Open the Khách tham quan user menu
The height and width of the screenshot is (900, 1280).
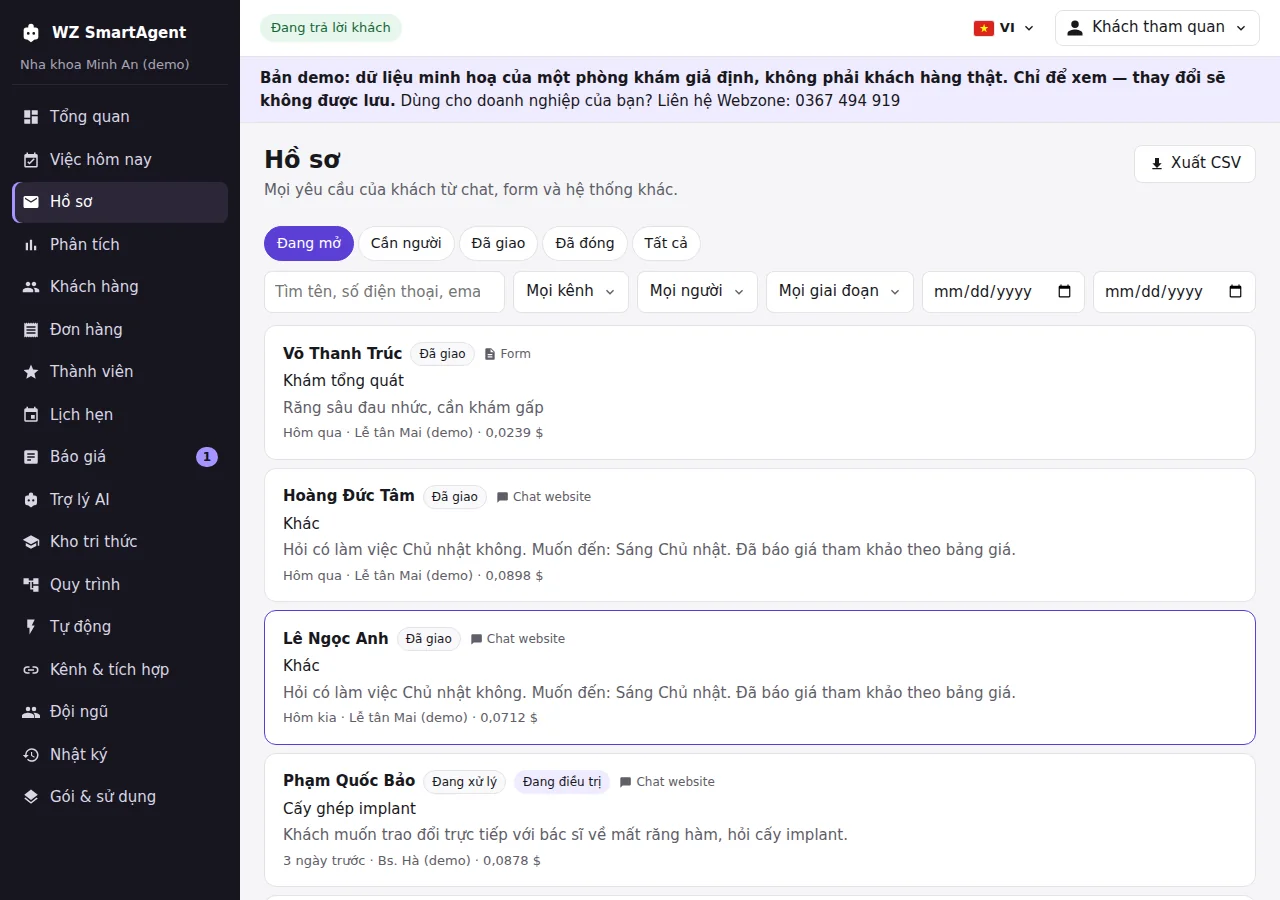pyautogui.click(x=1157, y=28)
